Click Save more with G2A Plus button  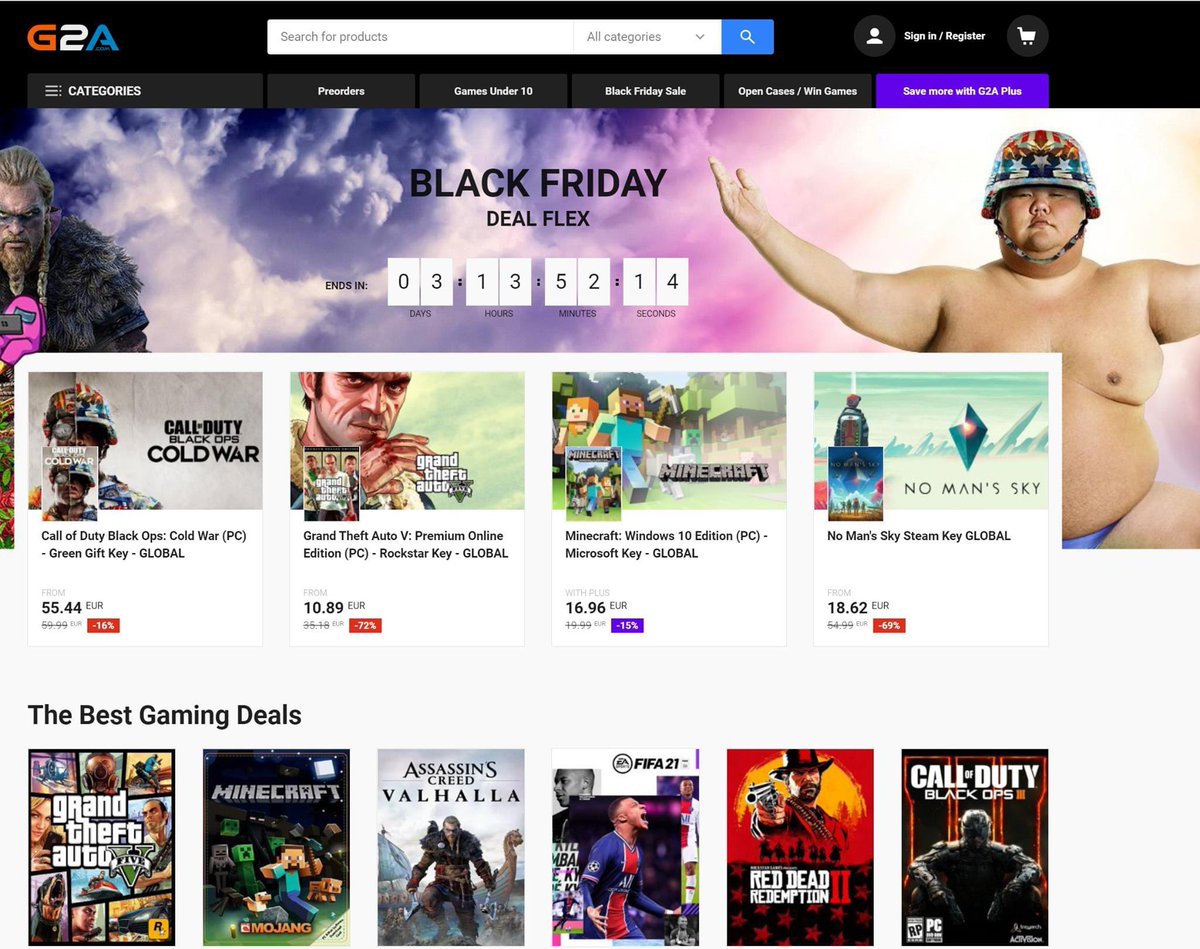tap(962, 91)
